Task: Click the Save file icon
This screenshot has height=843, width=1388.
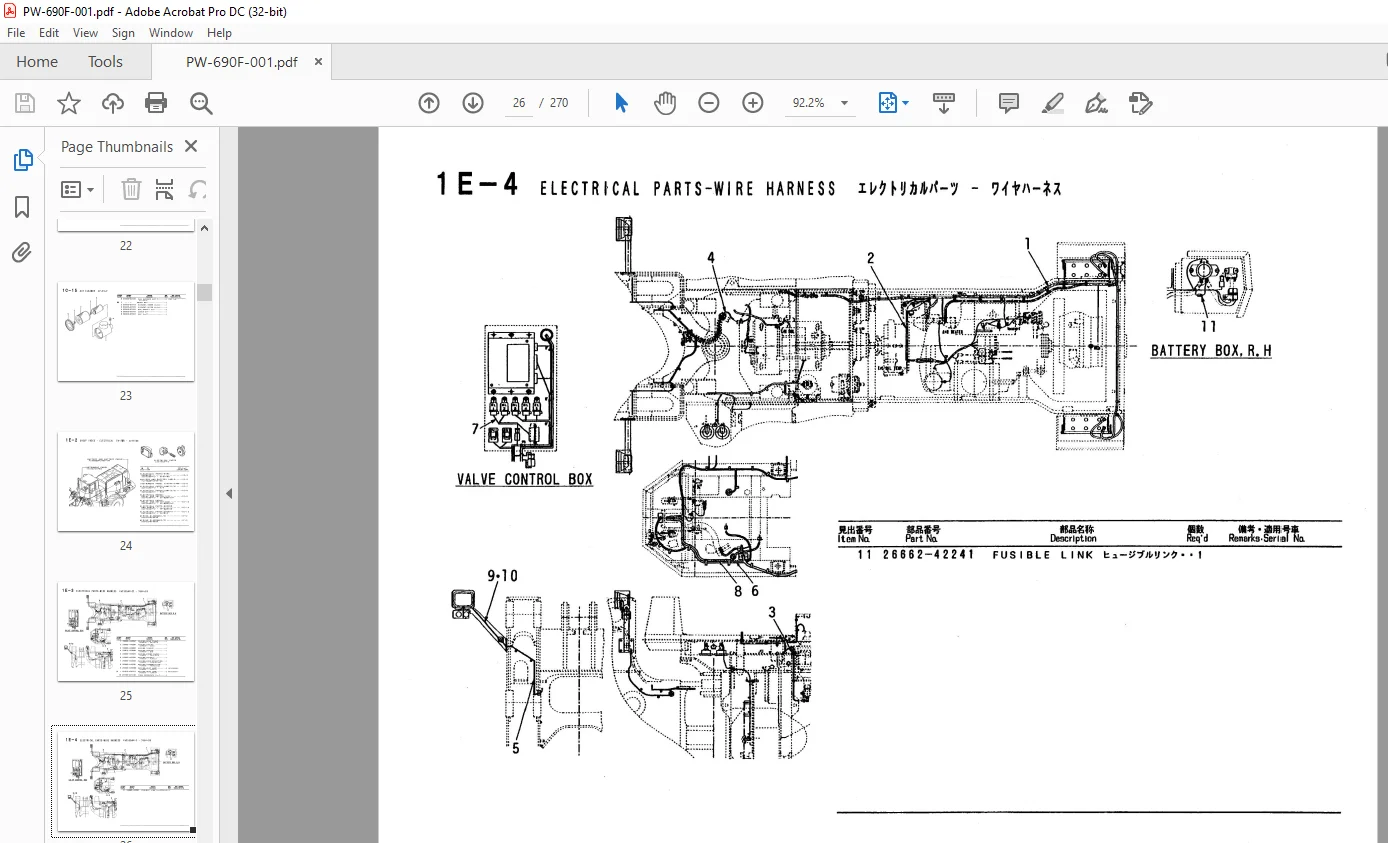Action: click(25, 103)
